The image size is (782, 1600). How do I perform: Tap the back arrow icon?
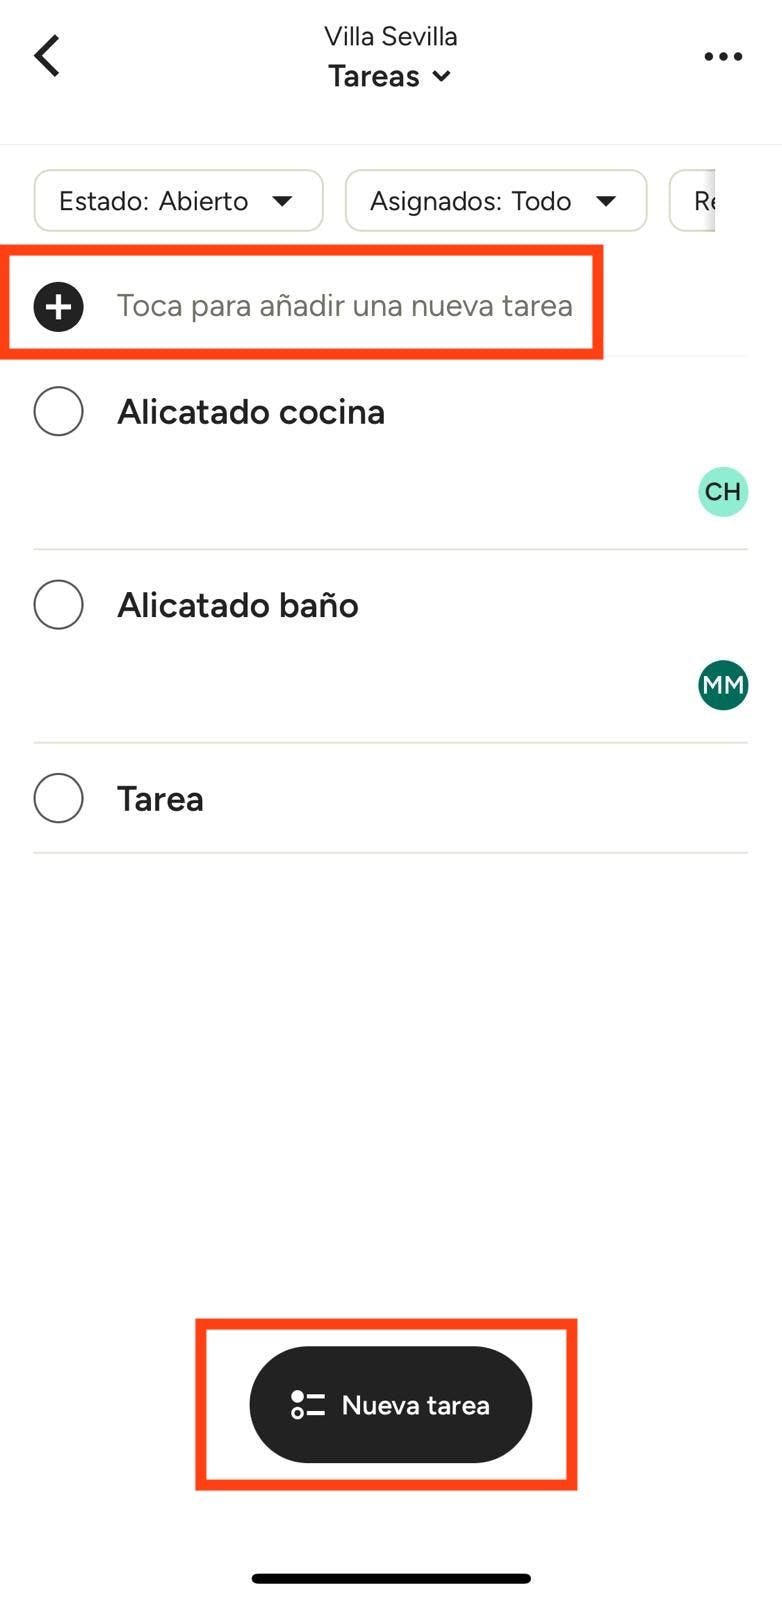47,56
